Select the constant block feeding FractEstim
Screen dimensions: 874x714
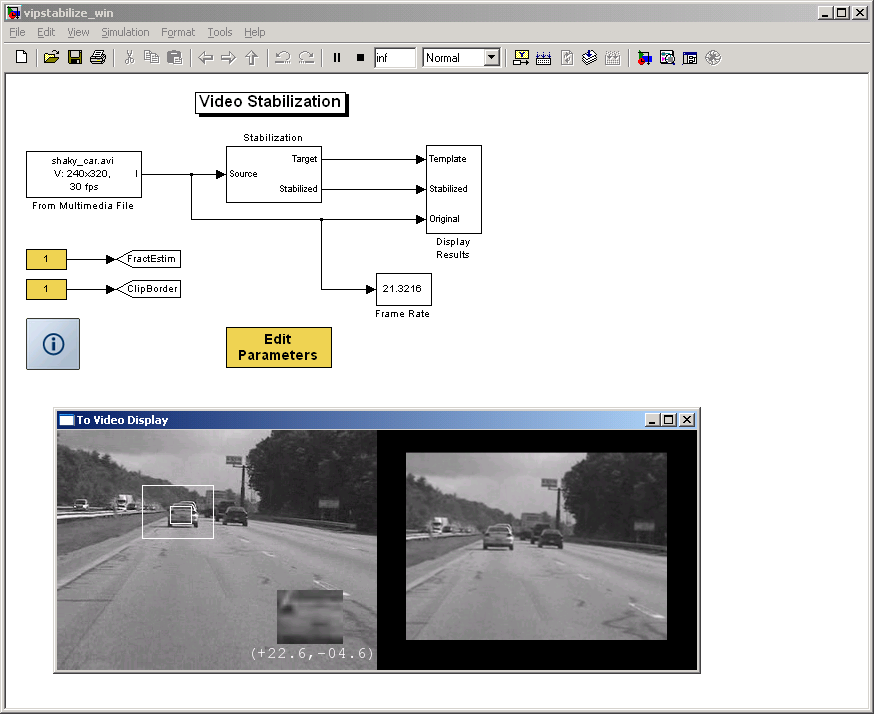click(x=46, y=259)
